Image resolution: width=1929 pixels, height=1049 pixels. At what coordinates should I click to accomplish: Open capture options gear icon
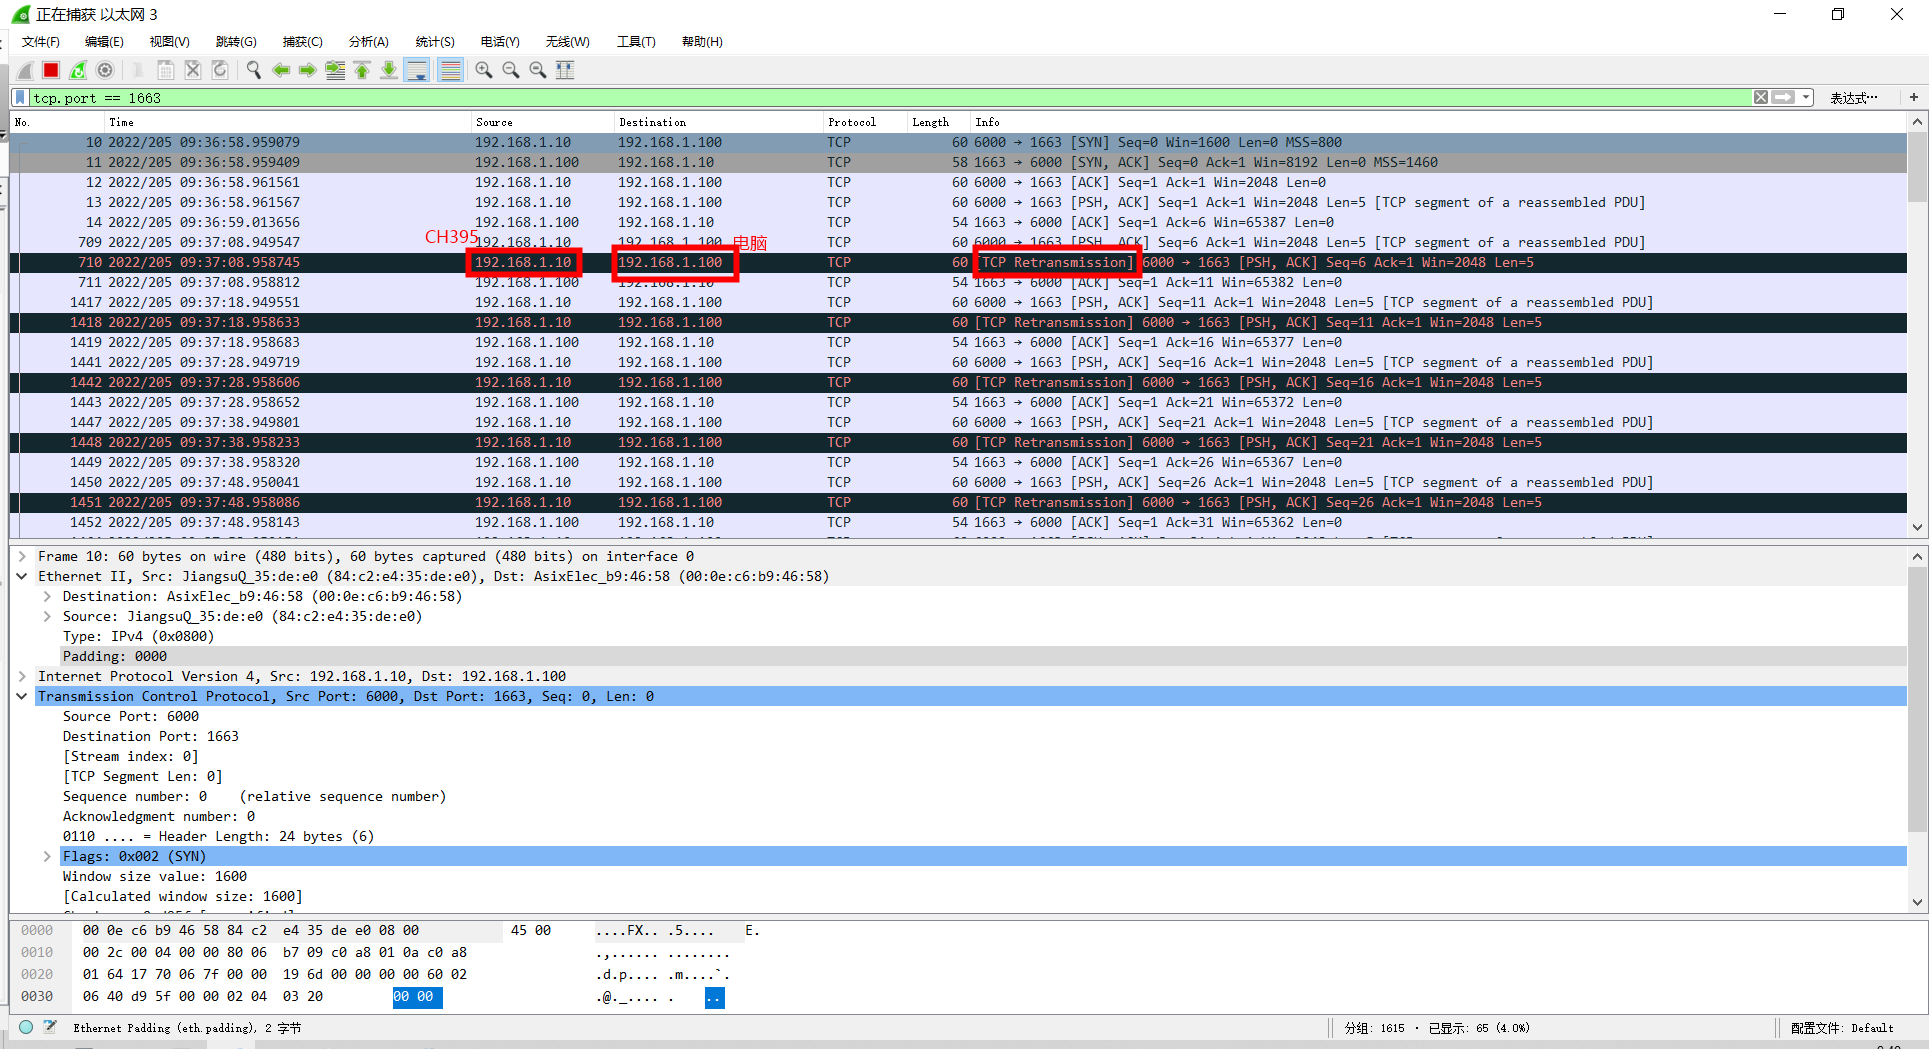point(105,70)
